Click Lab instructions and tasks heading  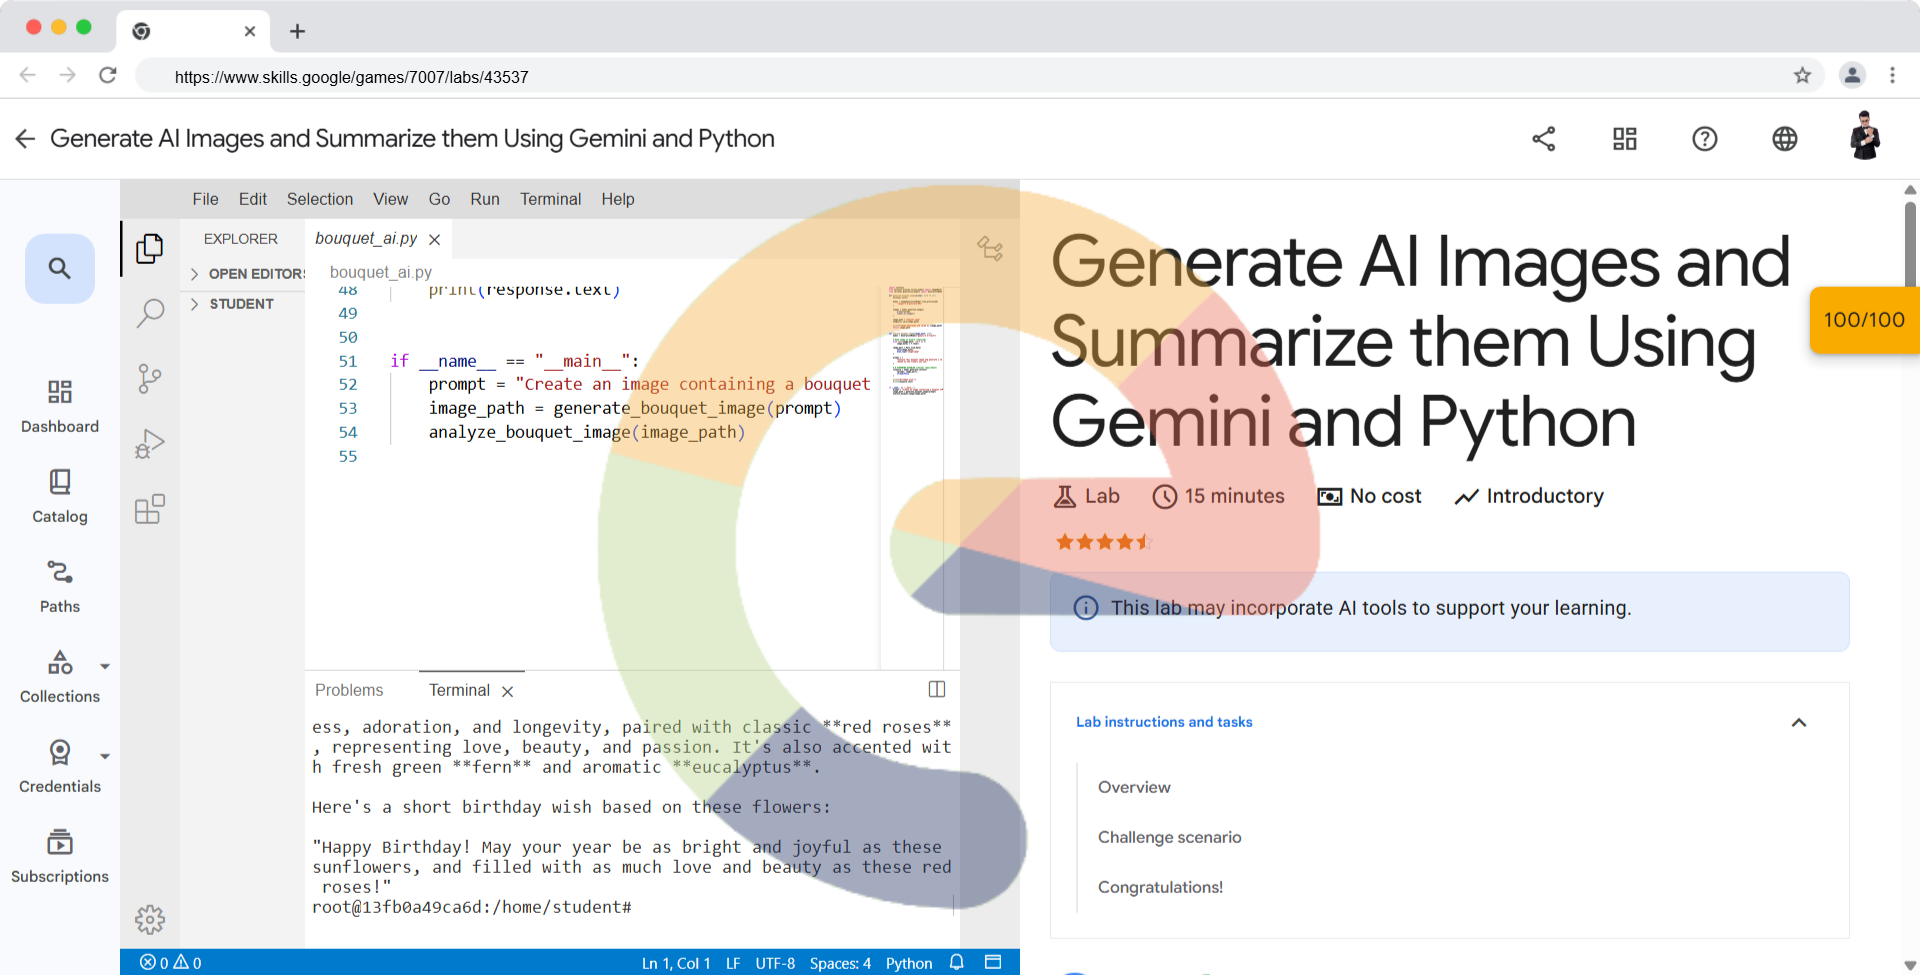(x=1164, y=722)
